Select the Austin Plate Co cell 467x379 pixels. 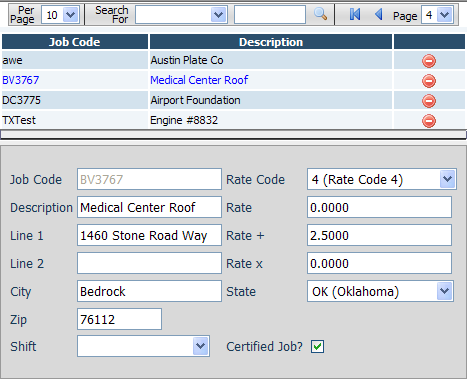tap(271, 60)
